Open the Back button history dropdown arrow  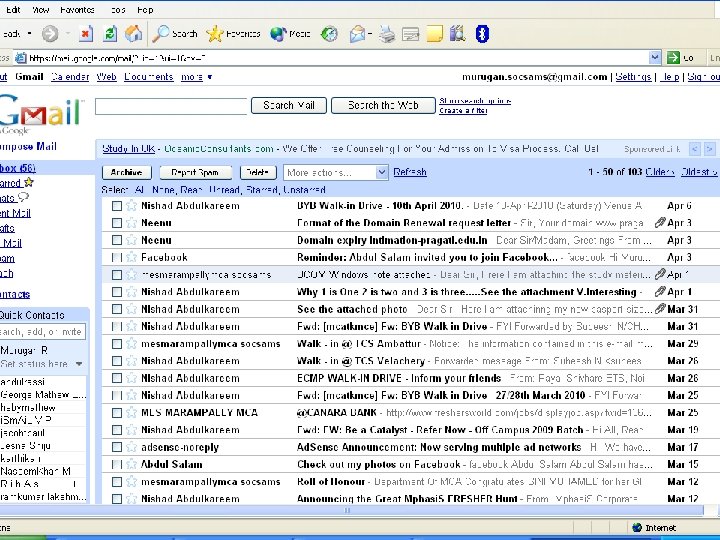point(29,34)
